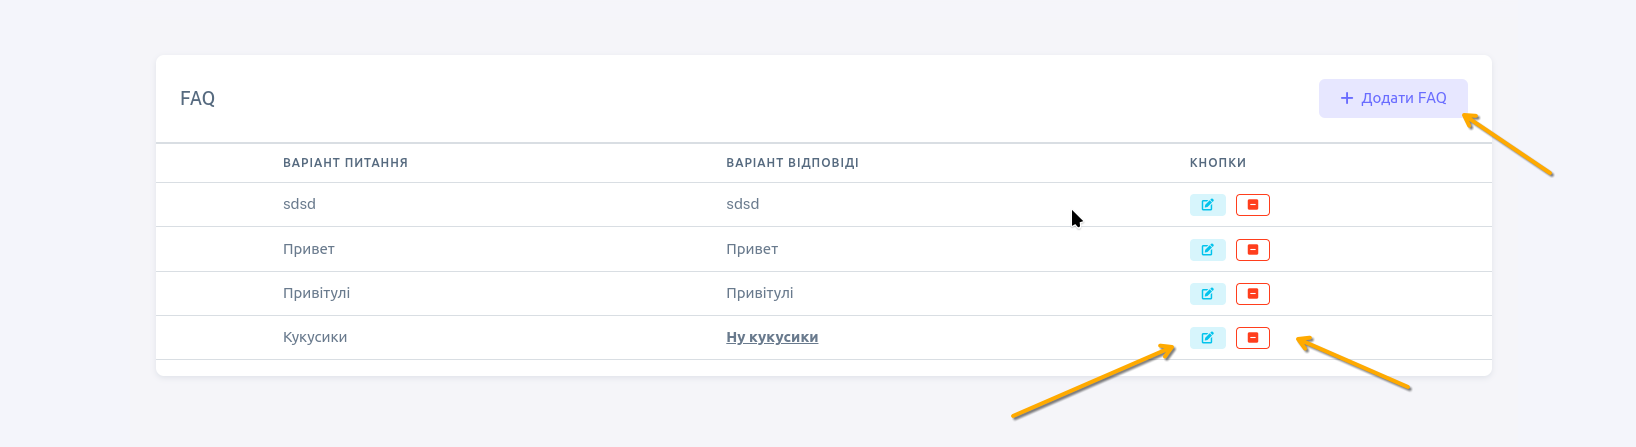Click the Привет answer cell
Image resolution: width=1636 pixels, height=447 pixels.
[x=752, y=249]
